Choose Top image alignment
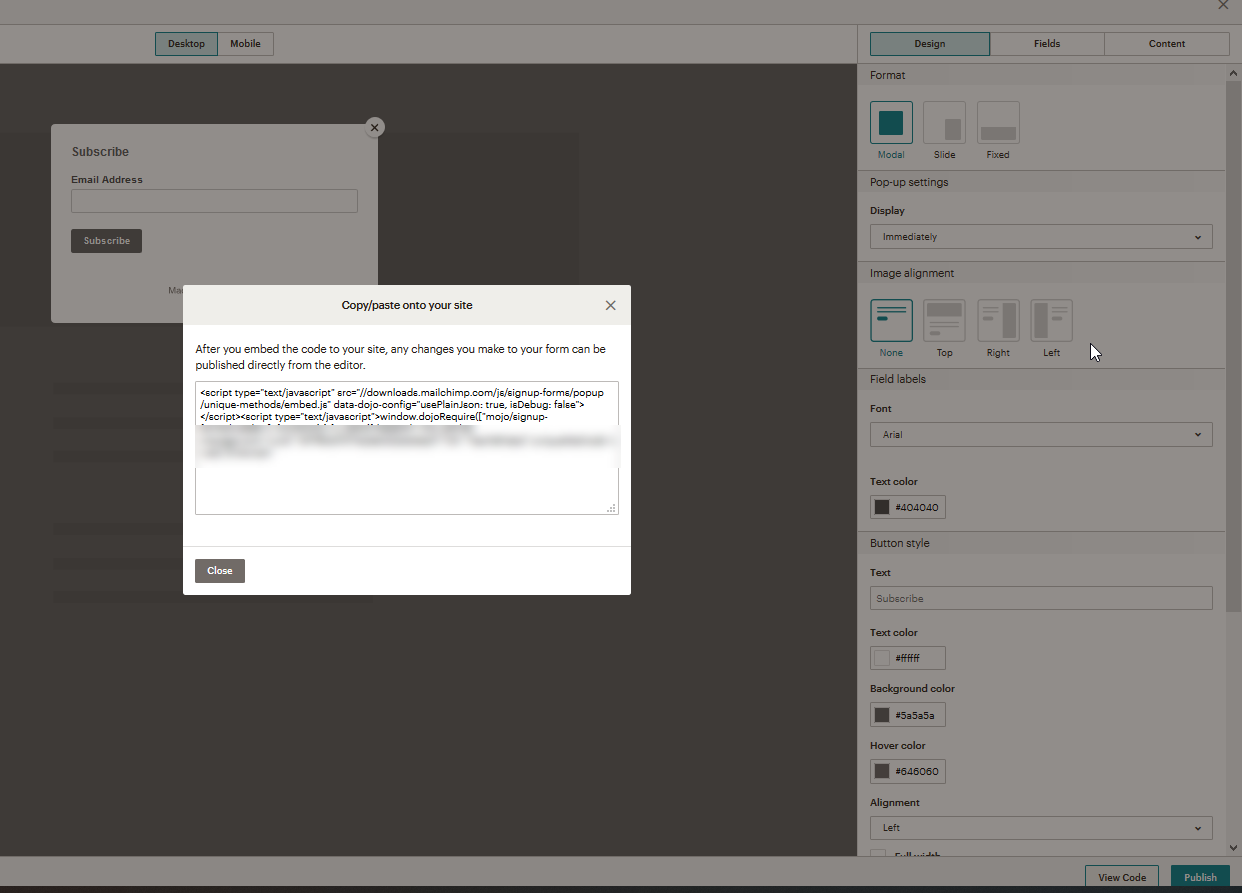 pyautogui.click(x=945, y=320)
